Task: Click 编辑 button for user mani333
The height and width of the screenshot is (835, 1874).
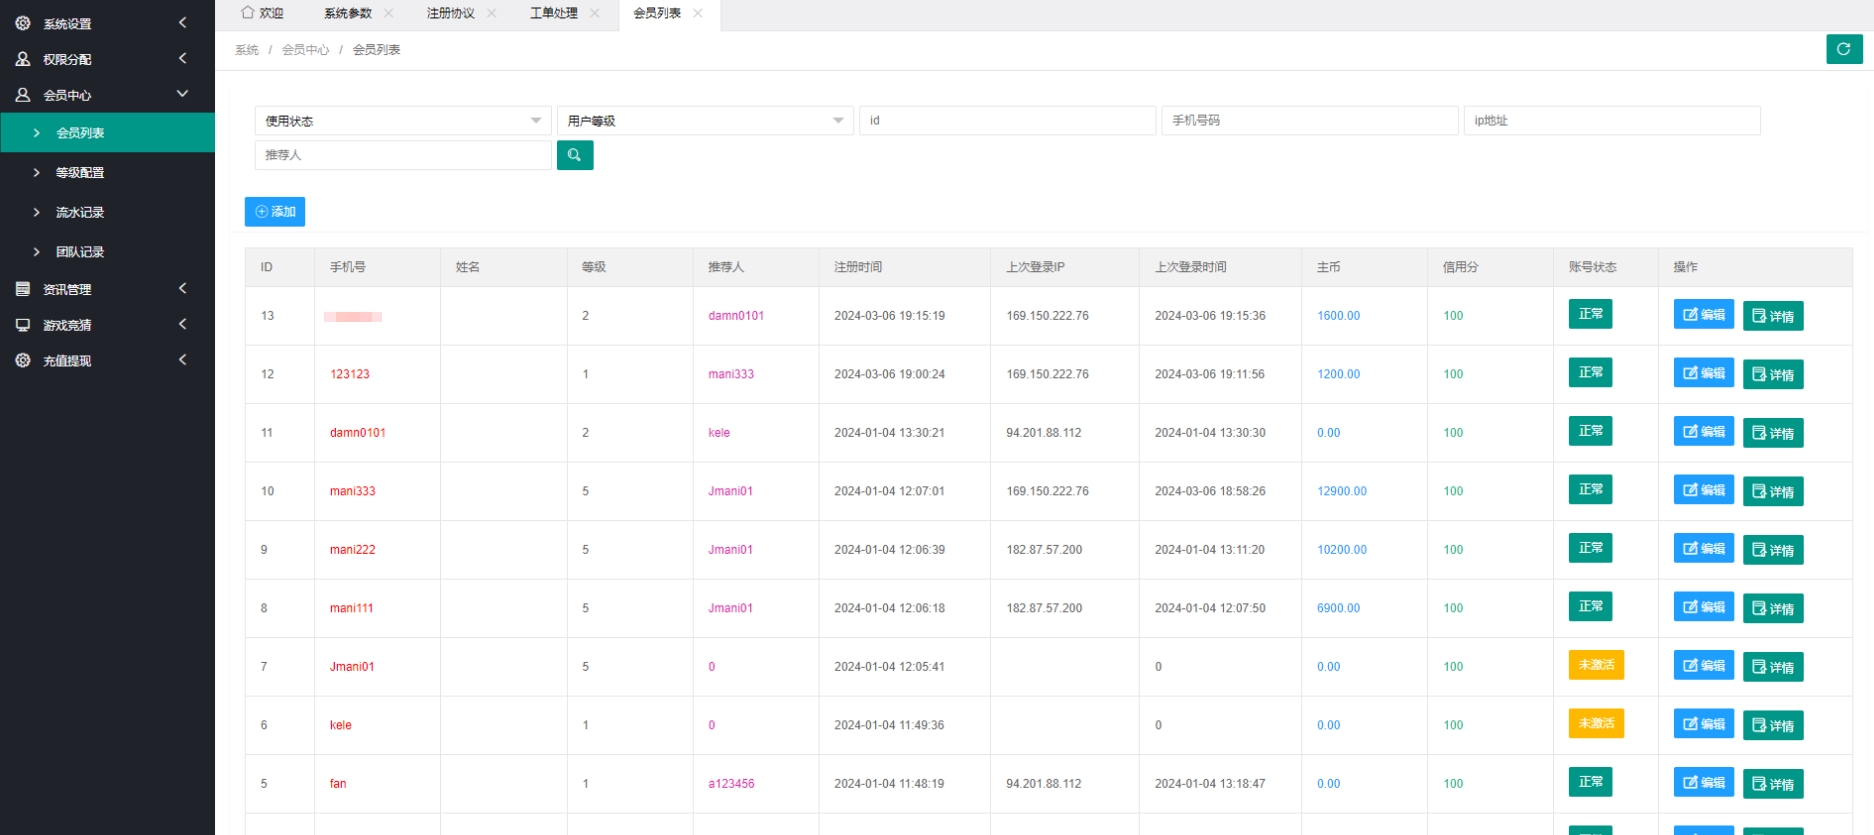Action: pyautogui.click(x=1703, y=490)
